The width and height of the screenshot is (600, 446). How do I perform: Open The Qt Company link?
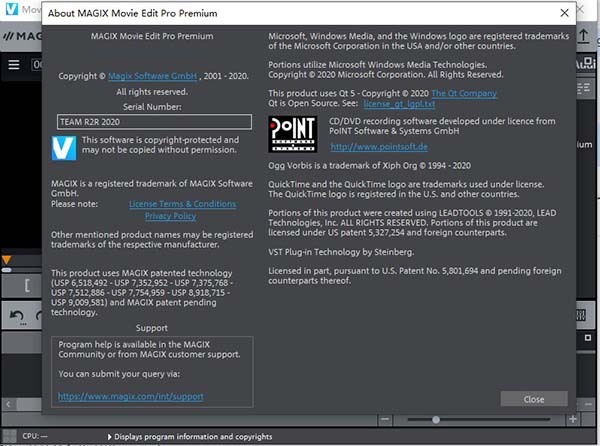[x=464, y=93]
